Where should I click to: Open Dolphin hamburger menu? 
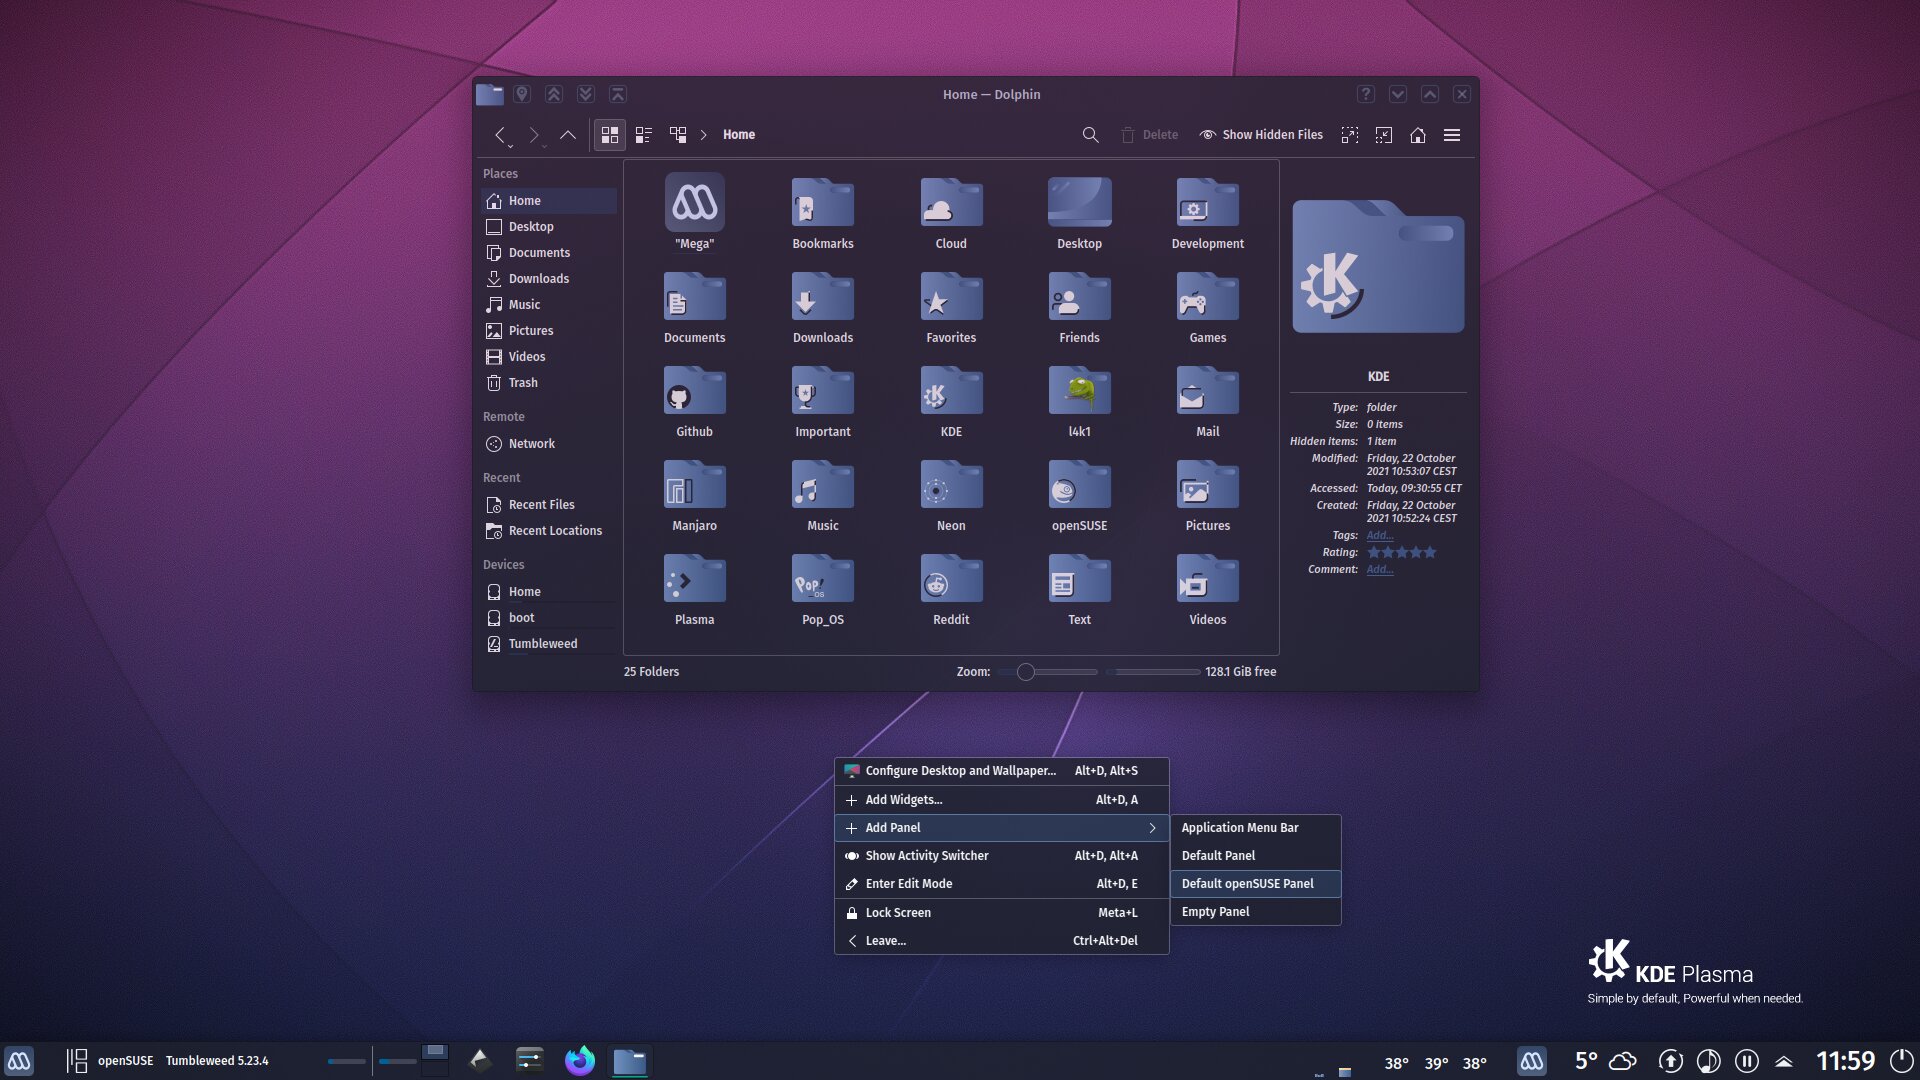pyautogui.click(x=1452, y=135)
